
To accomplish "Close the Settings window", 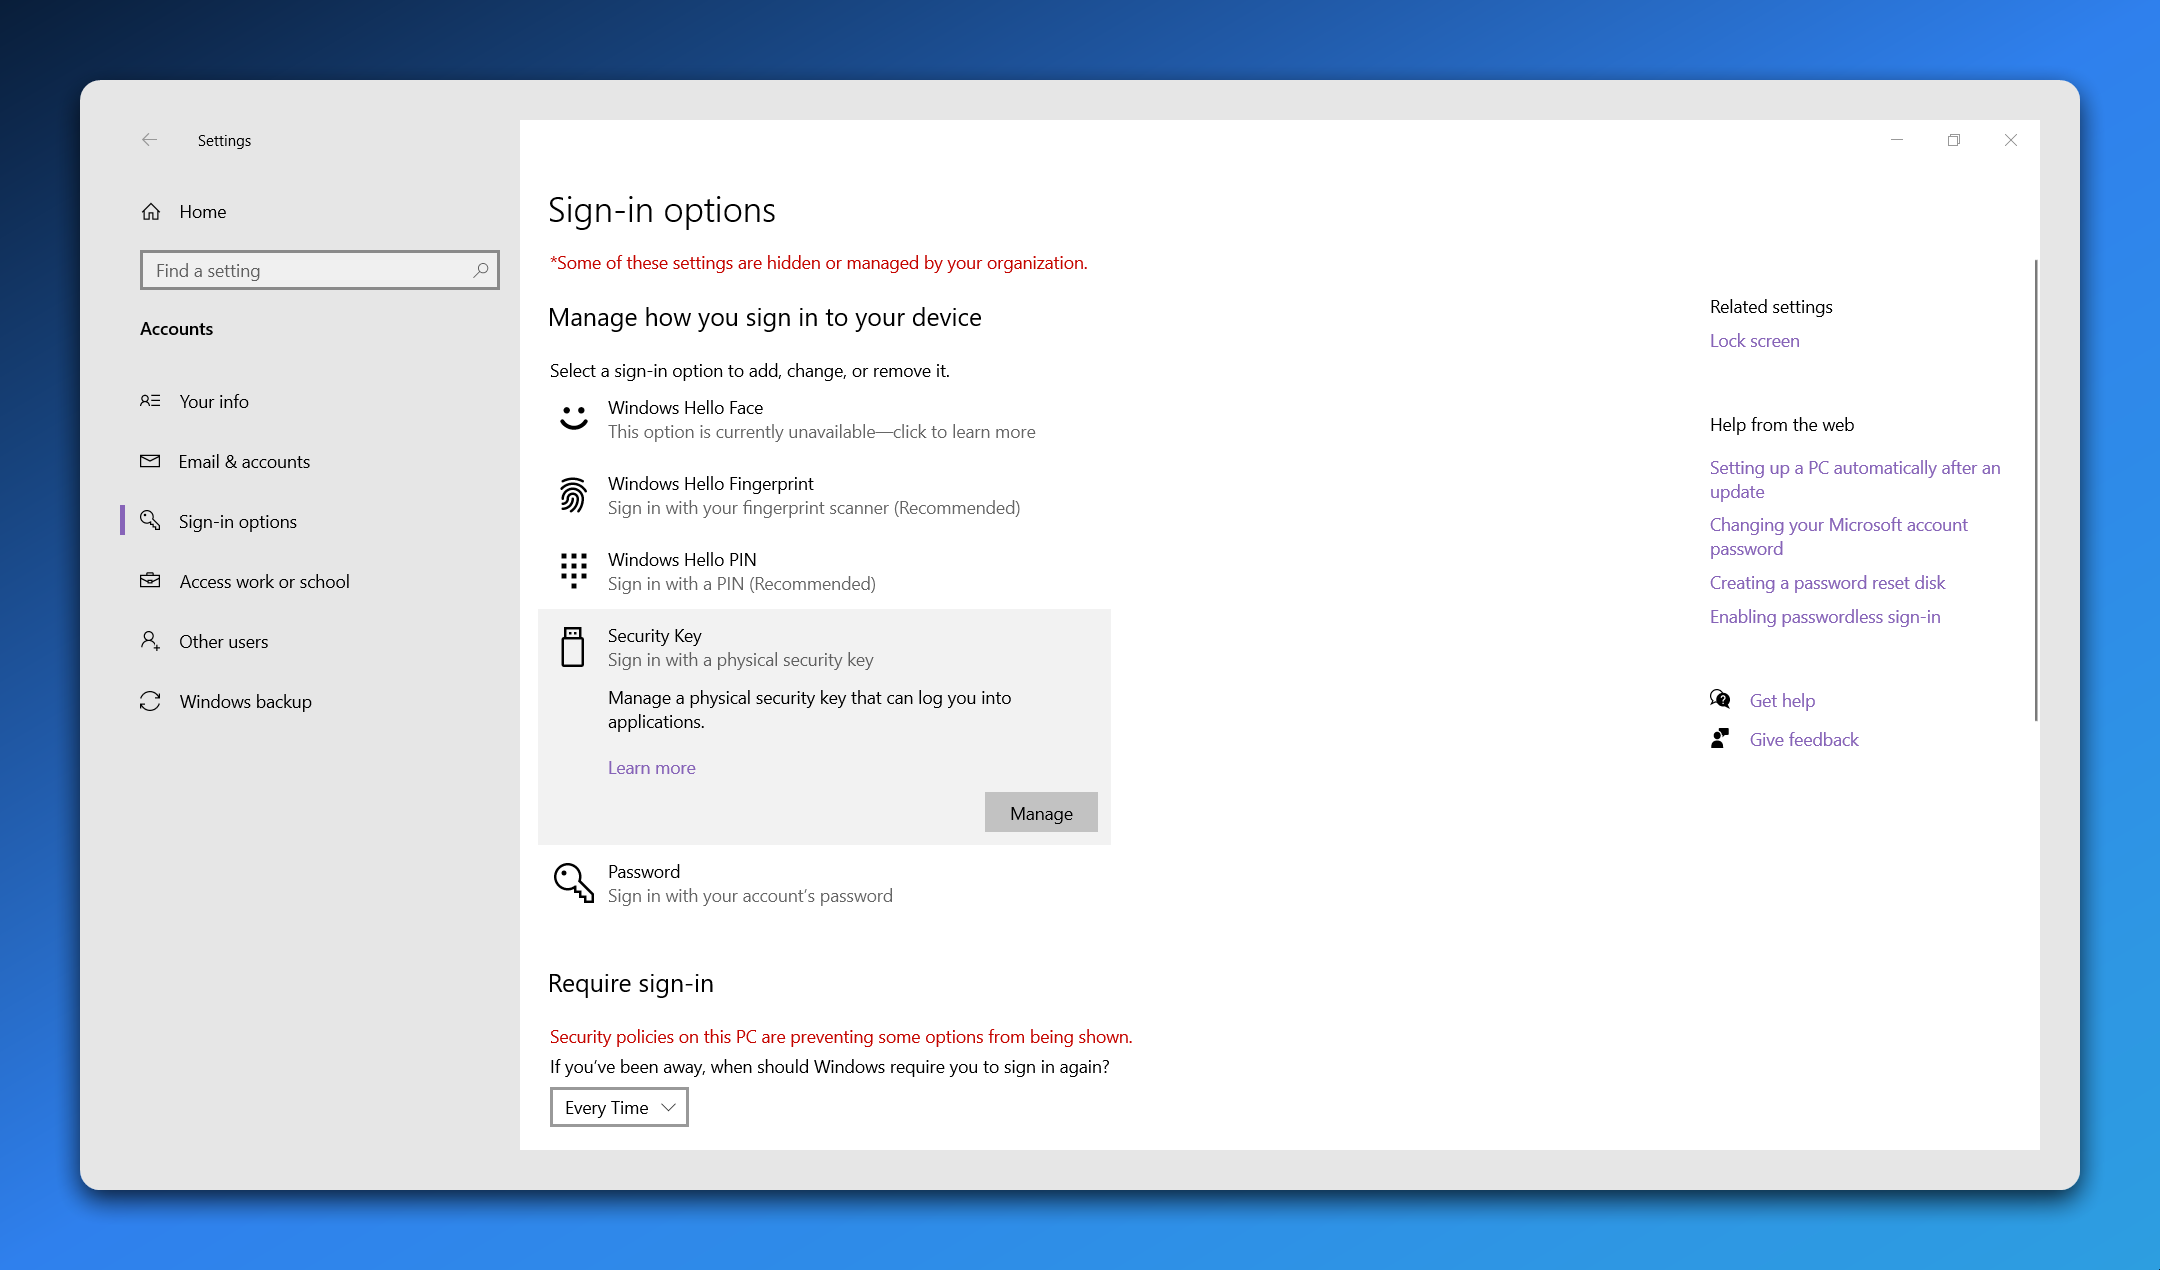I will pos(2010,140).
